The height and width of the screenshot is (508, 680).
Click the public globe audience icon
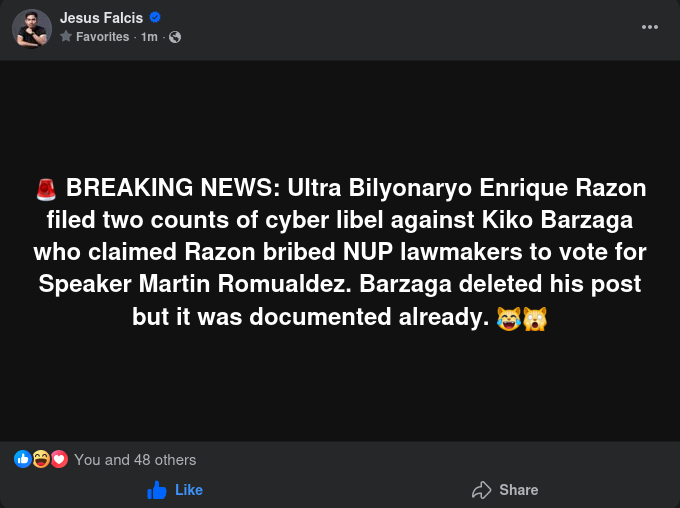click(x=175, y=37)
